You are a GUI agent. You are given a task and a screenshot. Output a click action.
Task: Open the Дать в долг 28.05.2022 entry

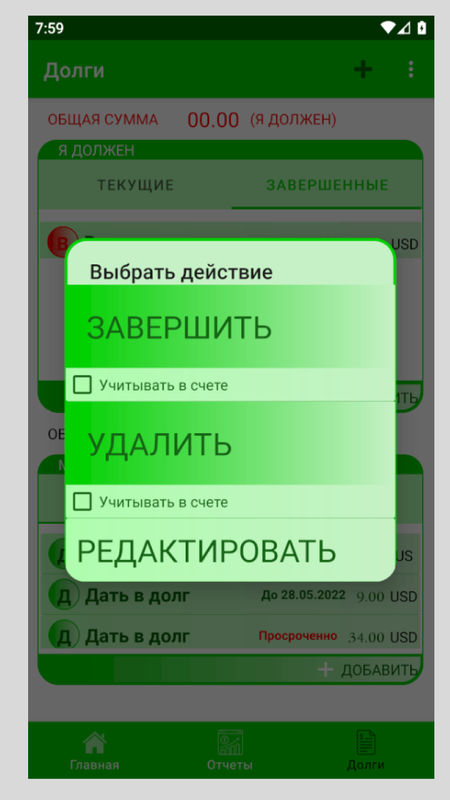click(x=231, y=595)
